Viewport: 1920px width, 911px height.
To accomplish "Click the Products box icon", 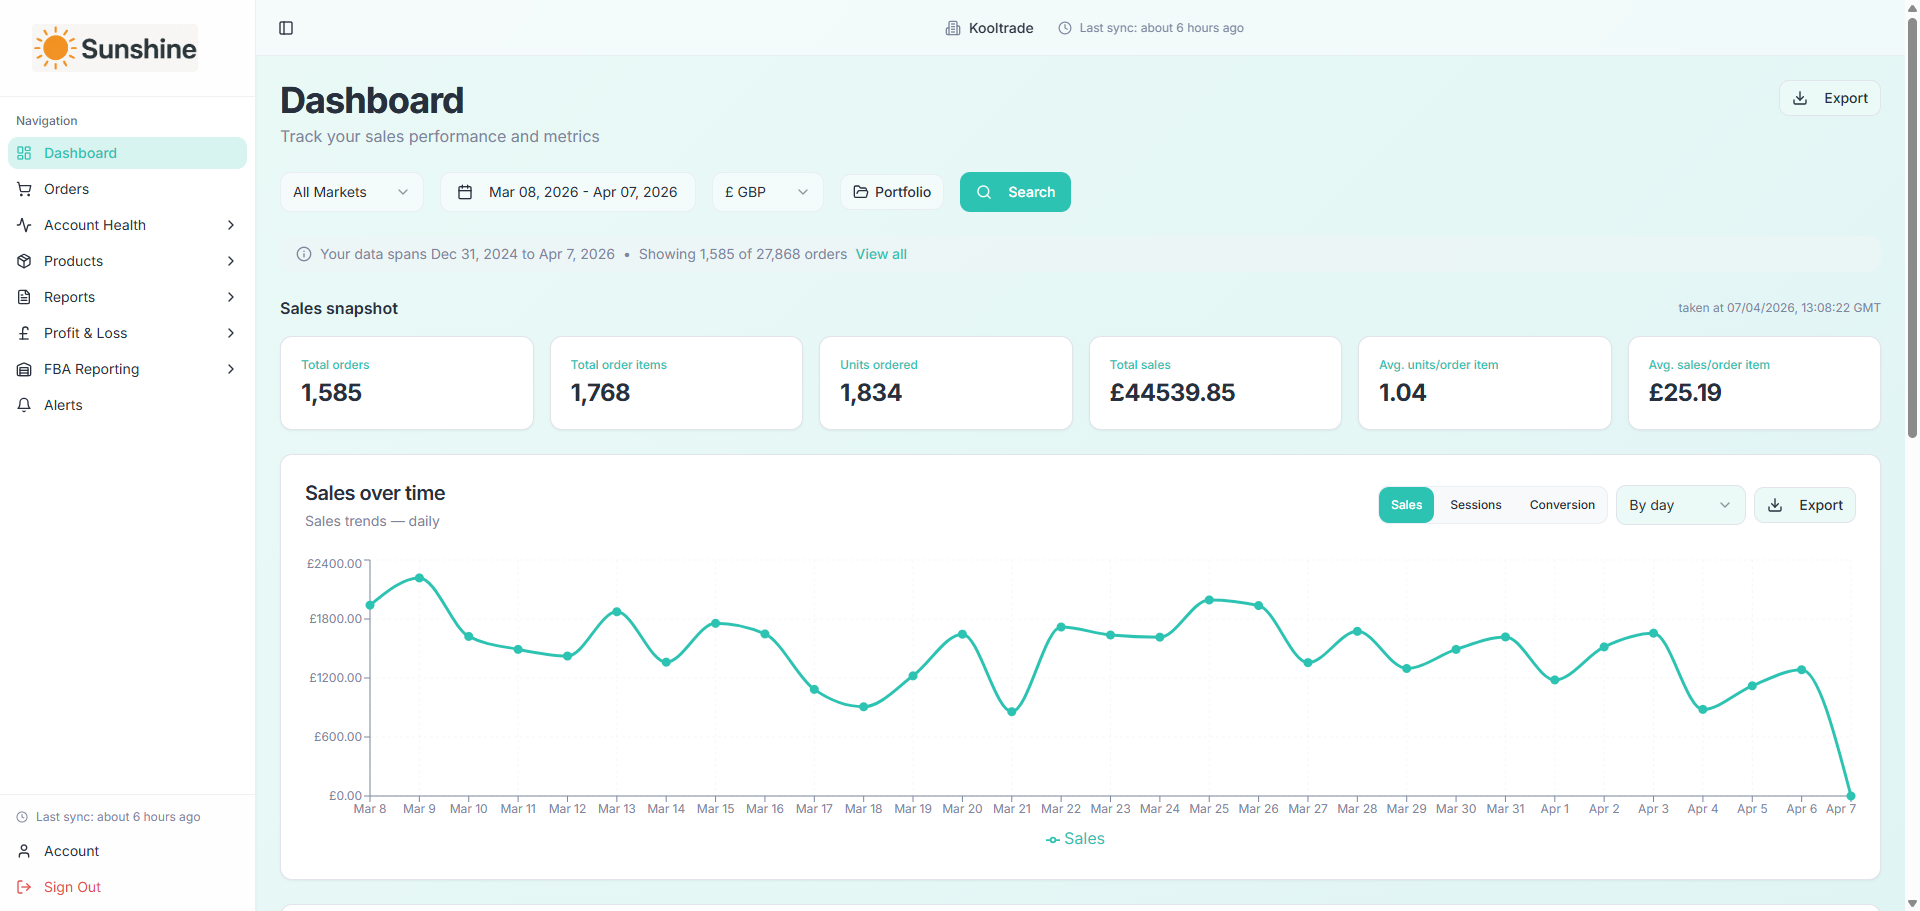I will 24,261.
